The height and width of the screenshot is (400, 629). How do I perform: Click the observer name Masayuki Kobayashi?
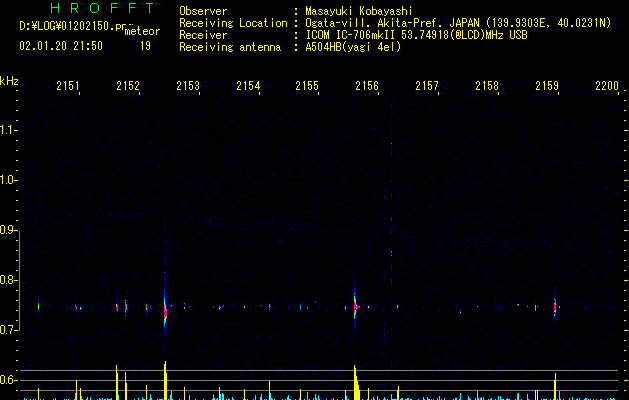(x=359, y=11)
